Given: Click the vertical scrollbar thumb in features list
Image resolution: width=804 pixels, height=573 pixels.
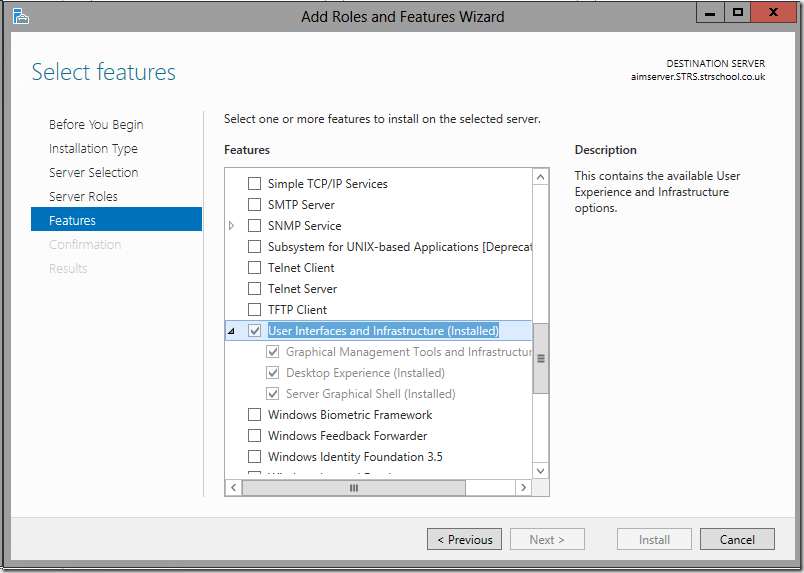Looking at the screenshot, I should 540,359.
